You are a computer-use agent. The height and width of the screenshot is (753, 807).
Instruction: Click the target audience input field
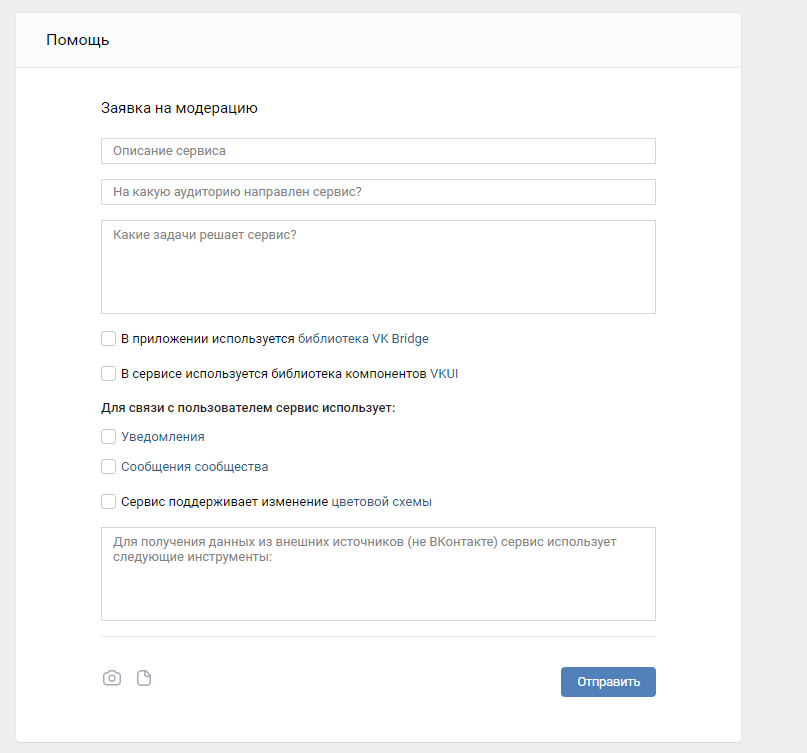tap(378, 192)
